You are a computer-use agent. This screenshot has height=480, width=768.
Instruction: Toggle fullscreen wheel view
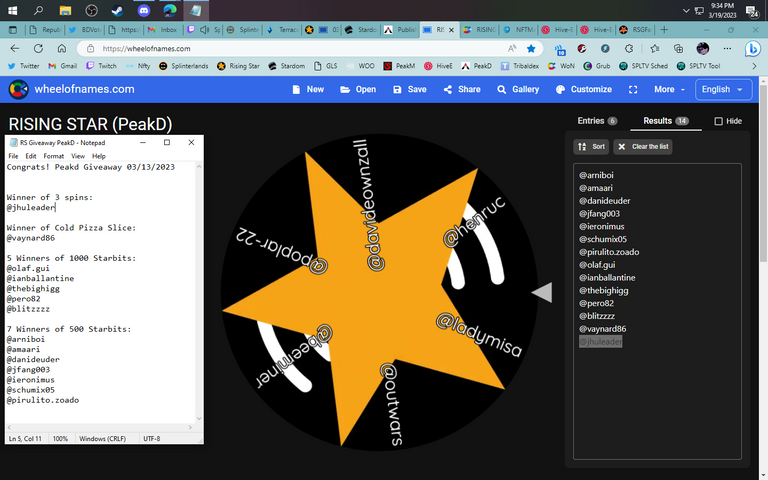633,90
